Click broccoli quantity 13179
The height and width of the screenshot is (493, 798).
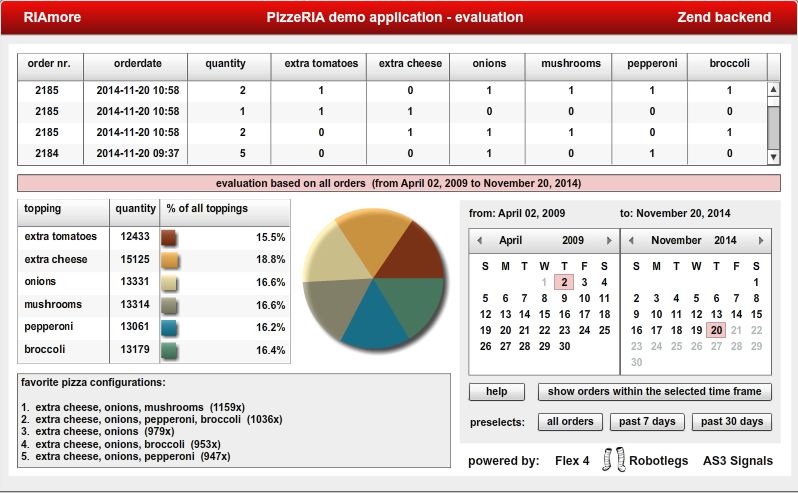pos(134,350)
